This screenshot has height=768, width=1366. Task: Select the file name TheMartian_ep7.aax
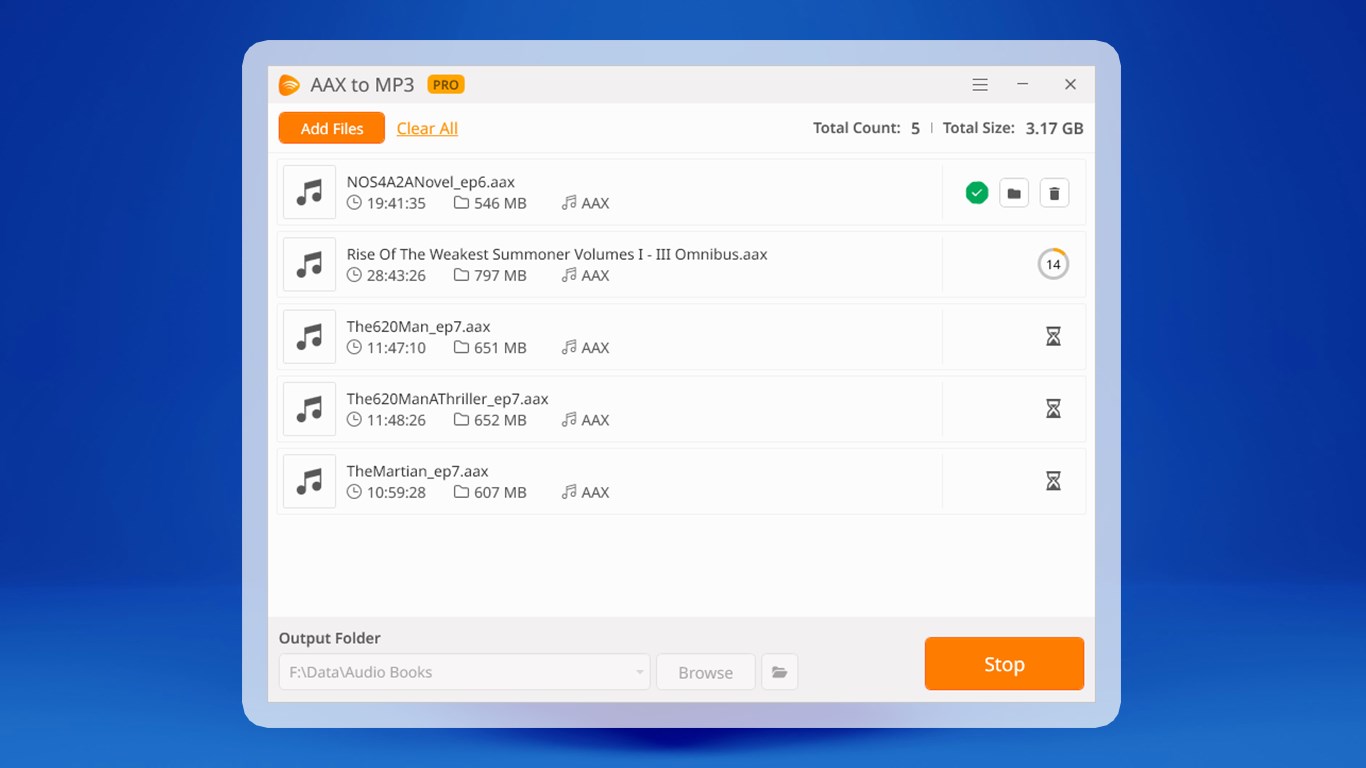pos(418,471)
